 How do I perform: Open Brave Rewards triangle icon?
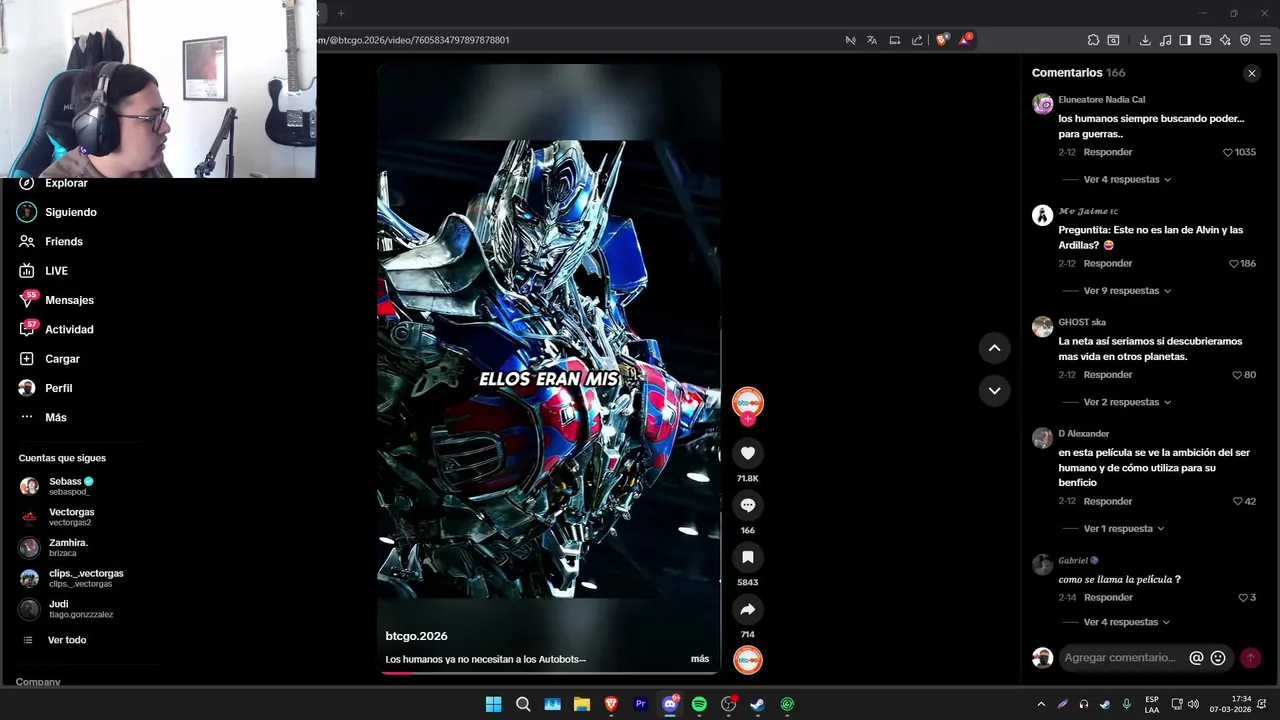[964, 40]
